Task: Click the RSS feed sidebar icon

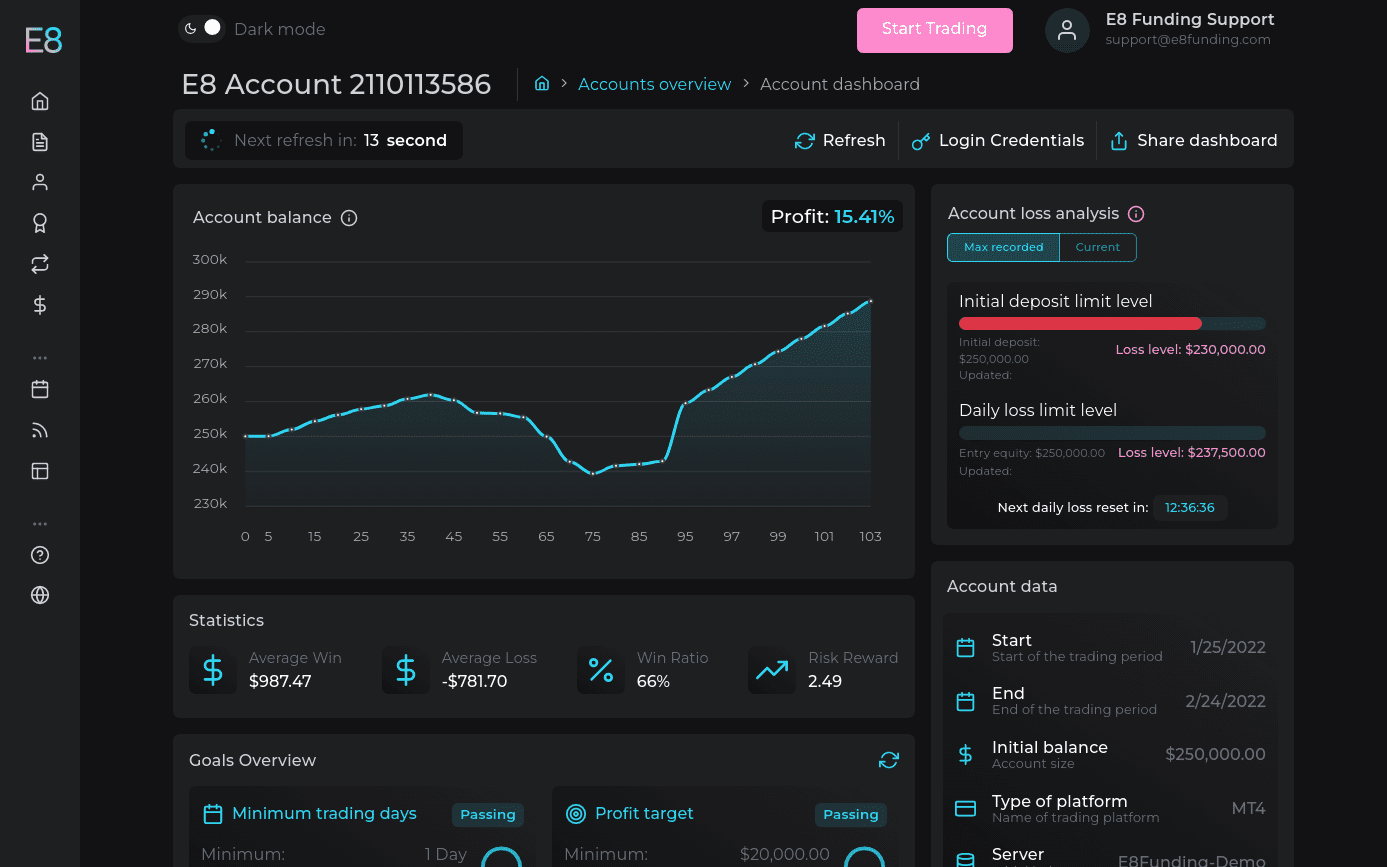Action: coord(40,430)
